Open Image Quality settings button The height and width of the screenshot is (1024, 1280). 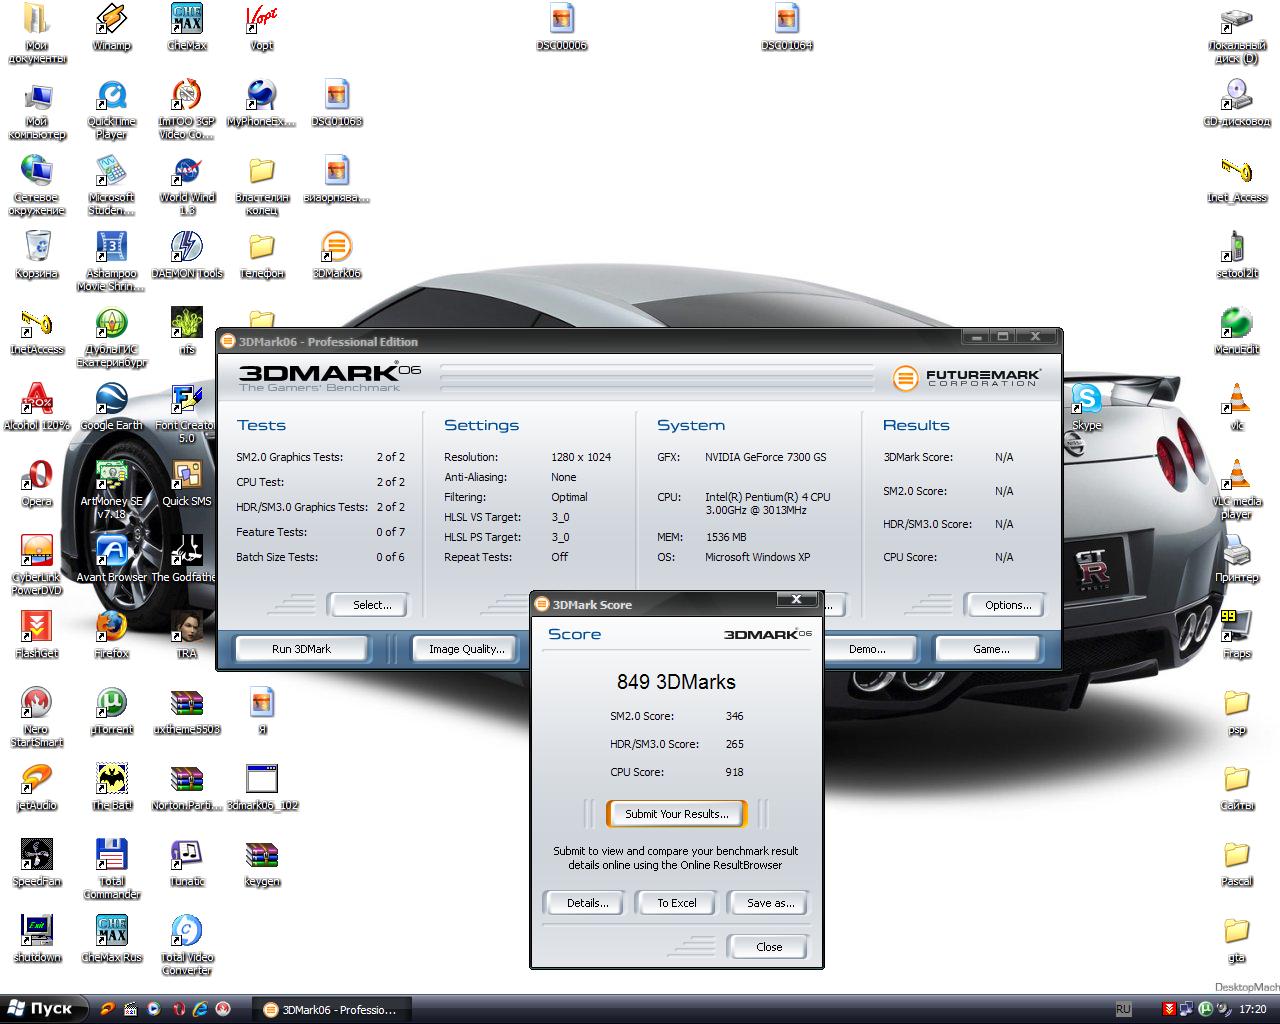(466, 649)
